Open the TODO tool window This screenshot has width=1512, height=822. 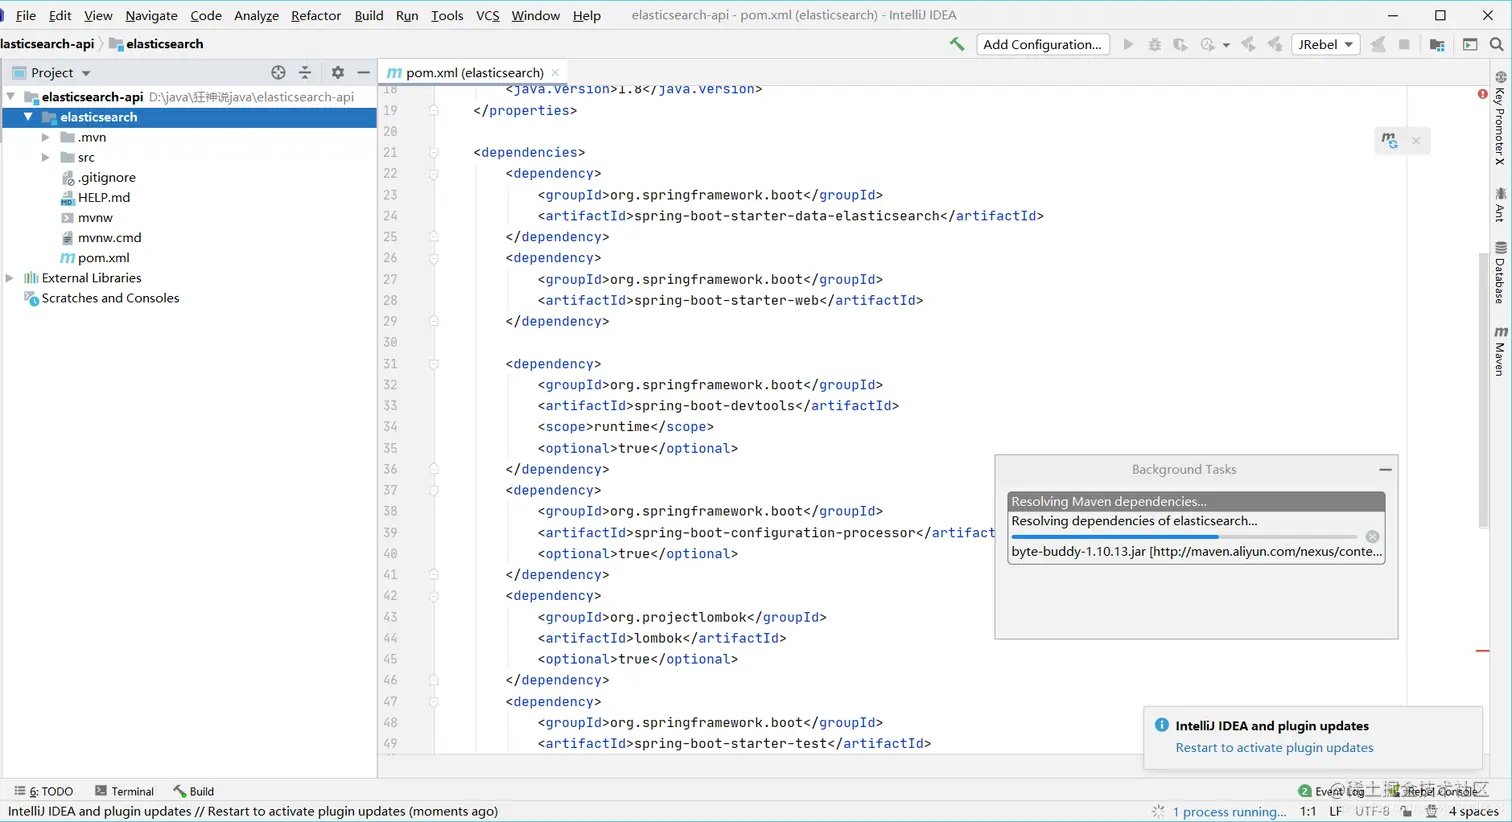pyautogui.click(x=44, y=791)
